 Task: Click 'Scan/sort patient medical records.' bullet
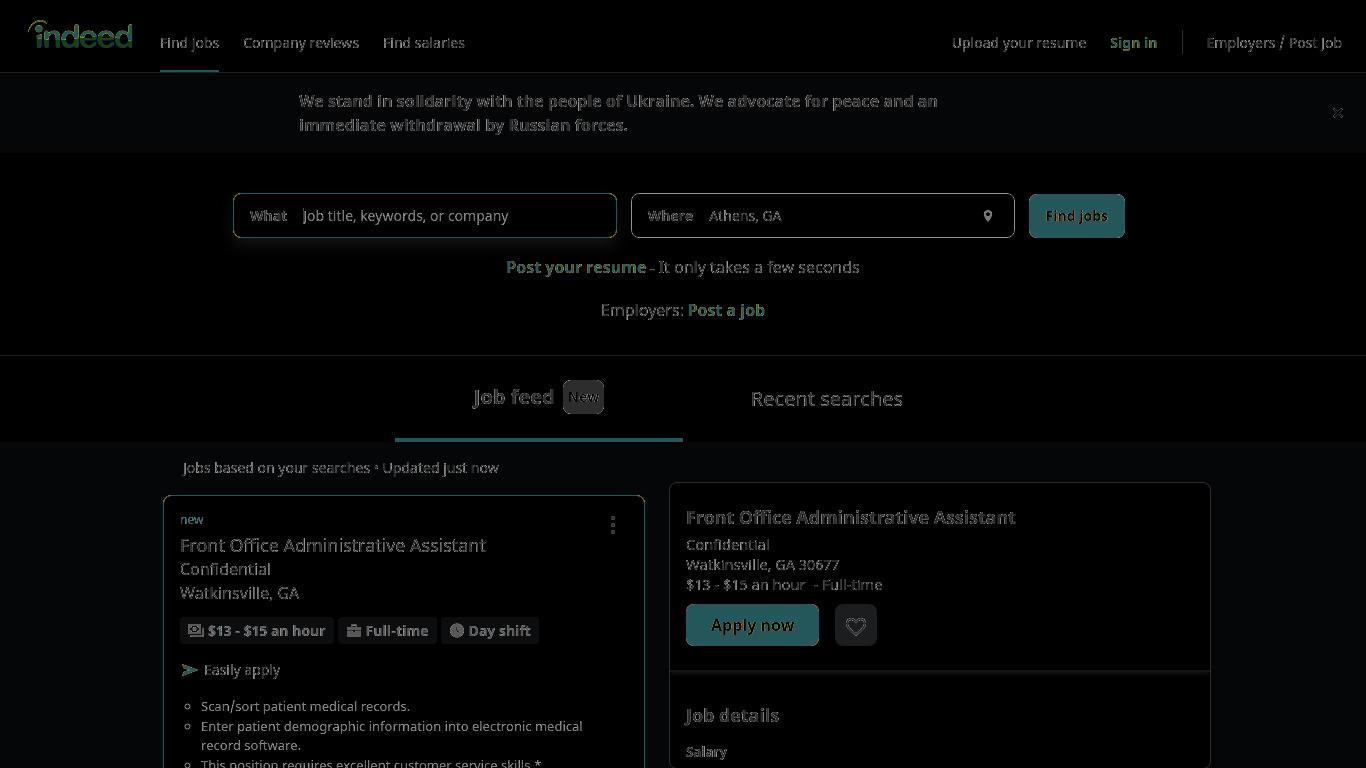pyautogui.click(x=305, y=706)
